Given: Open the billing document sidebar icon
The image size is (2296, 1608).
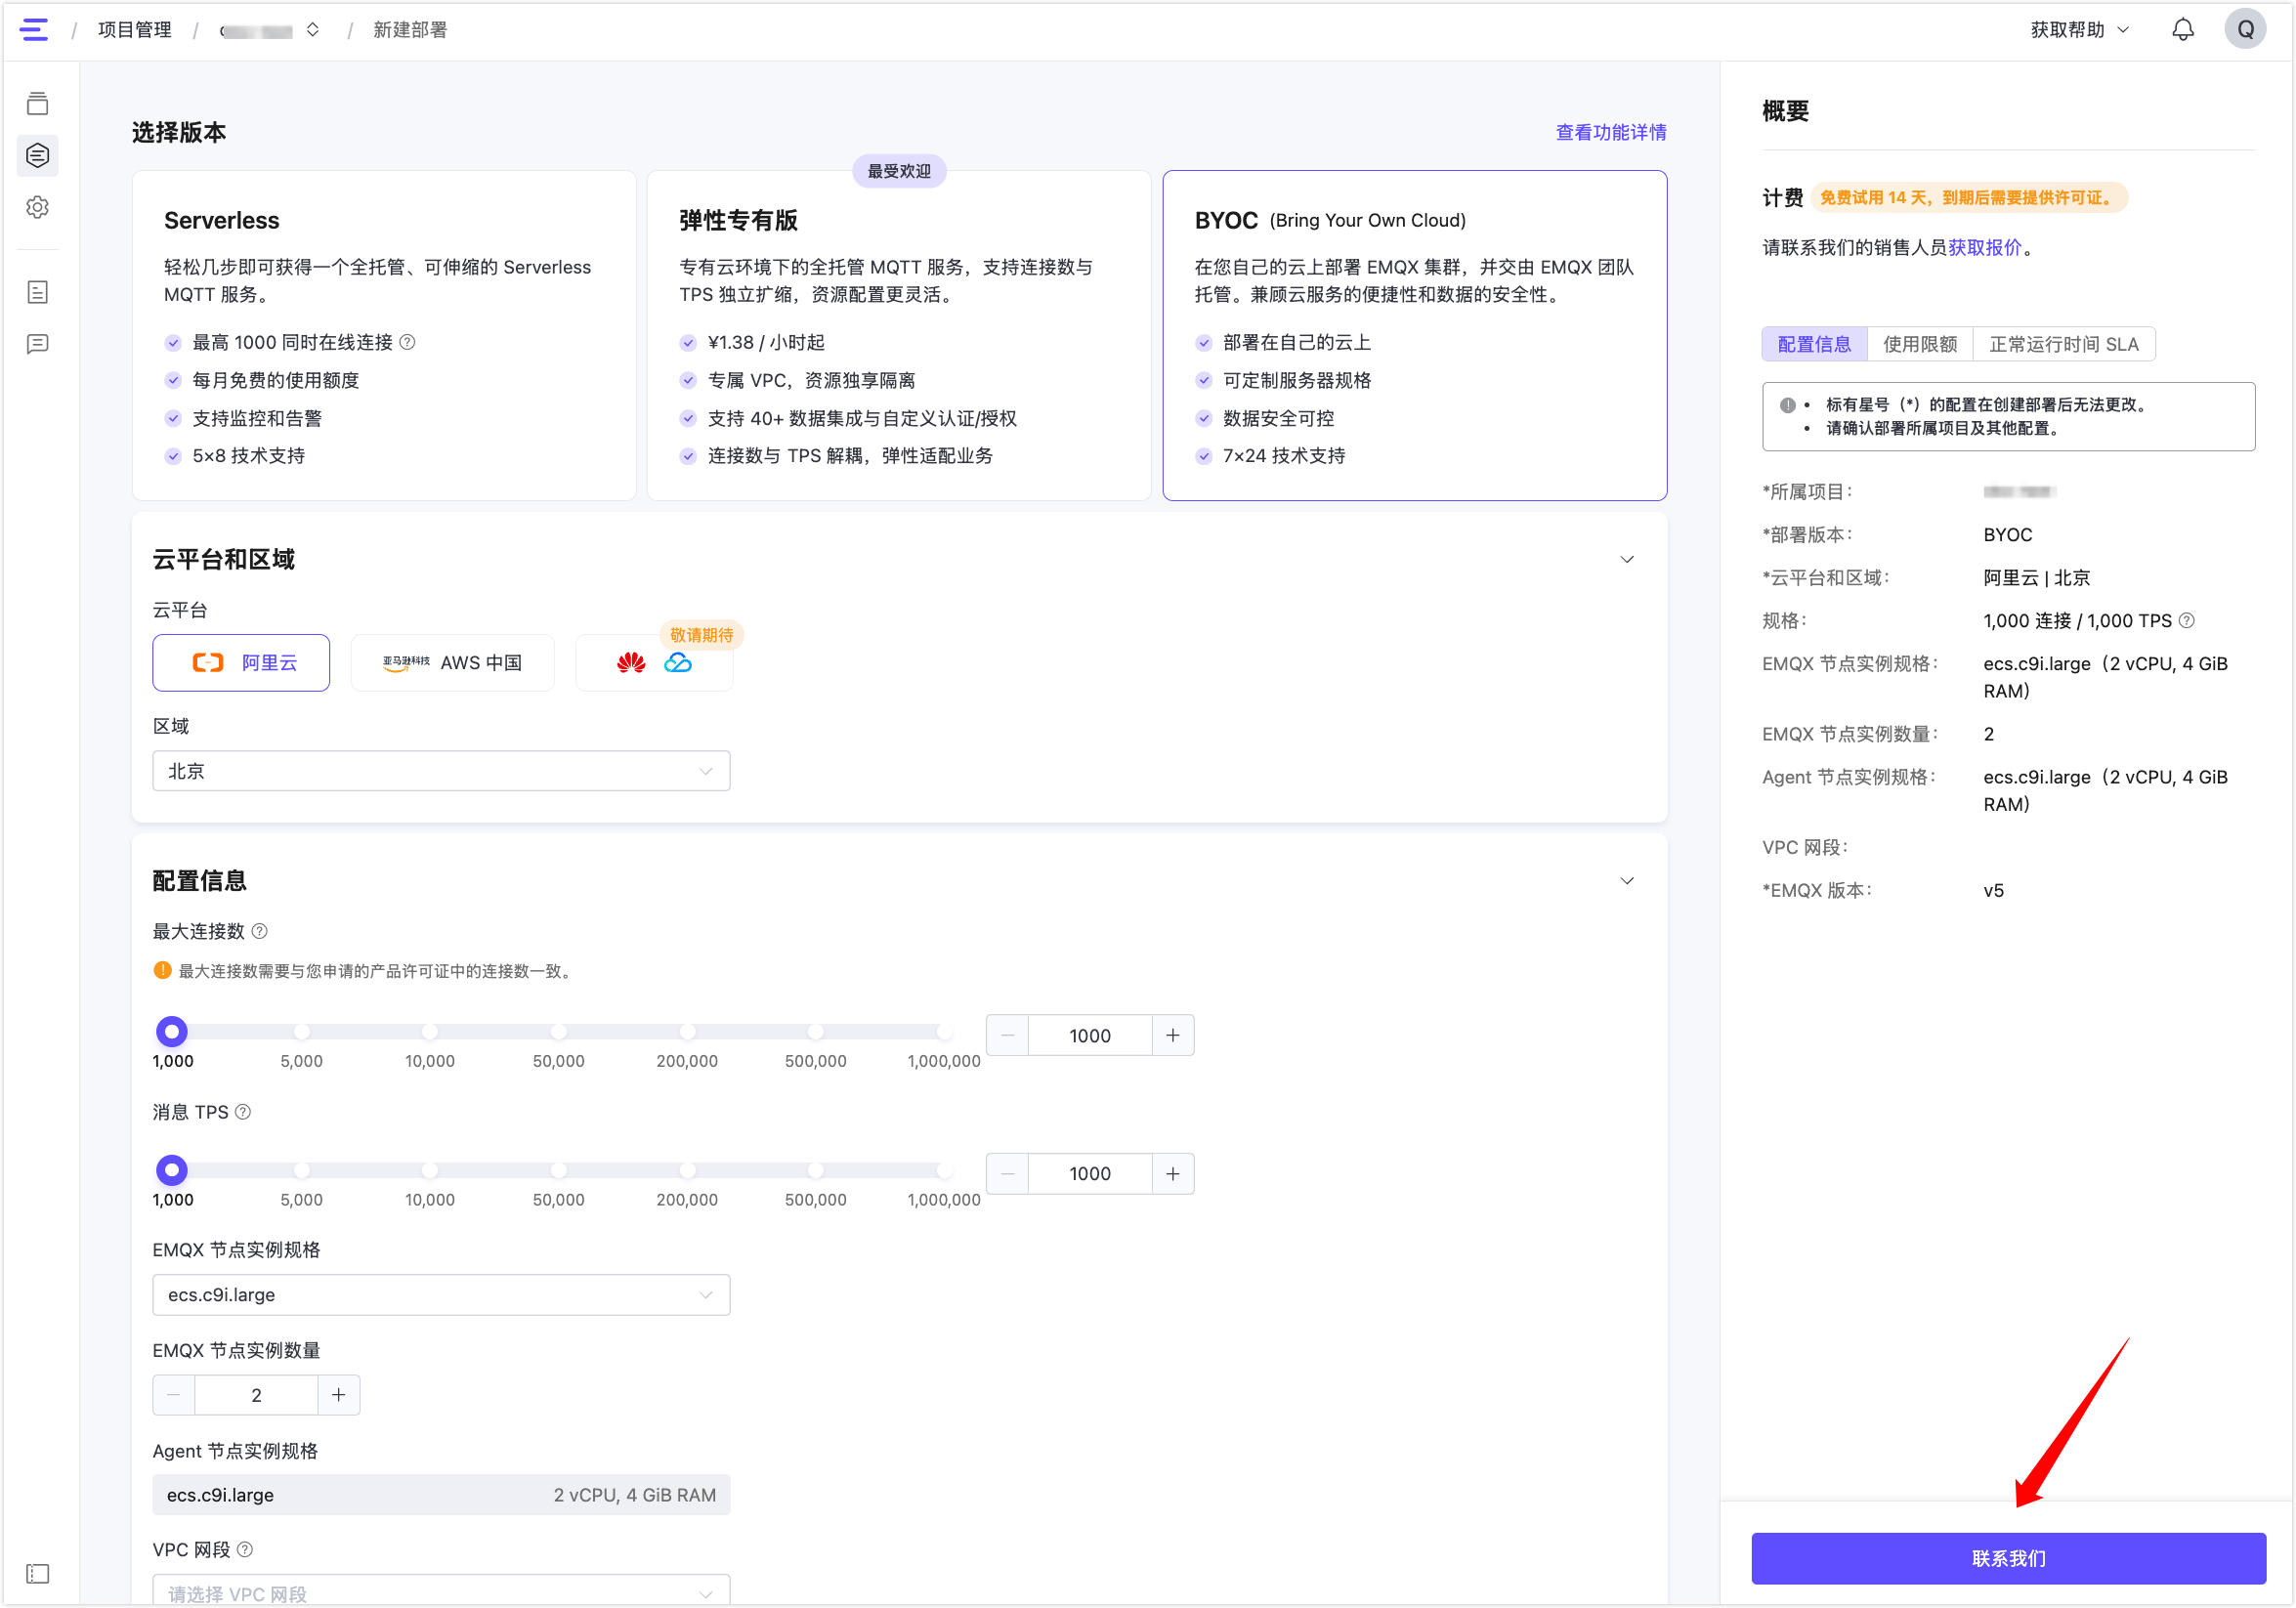Looking at the screenshot, I should 38,292.
